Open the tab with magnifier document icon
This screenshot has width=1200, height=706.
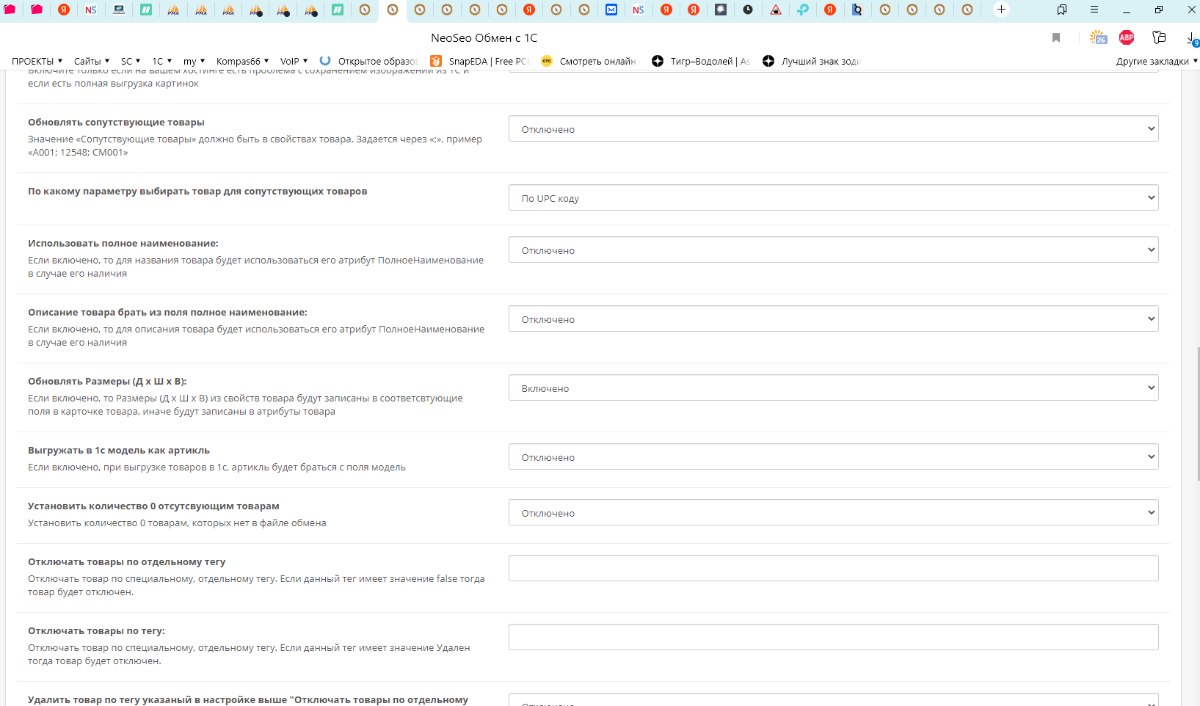(x=856, y=10)
